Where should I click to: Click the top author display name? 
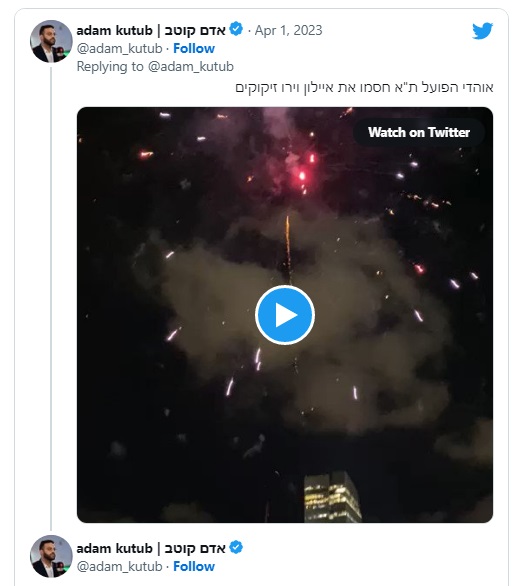[x=151, y=30]
